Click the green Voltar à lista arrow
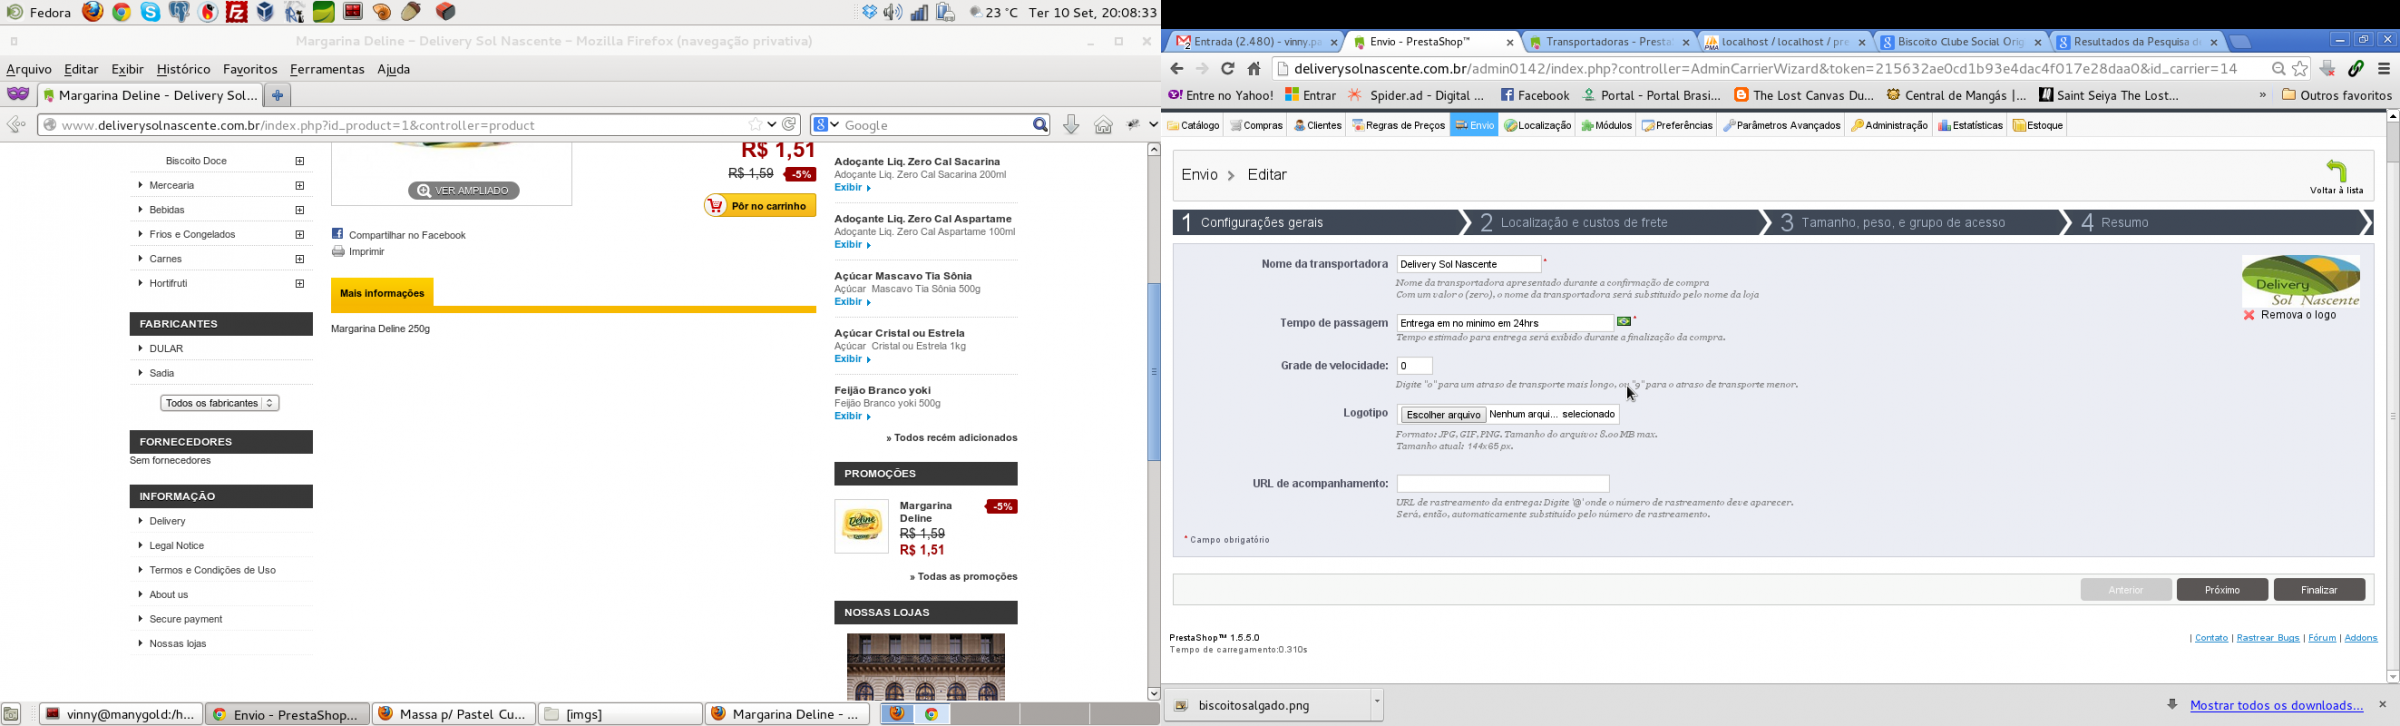The width and height of the screenshot is (2400, 726). pos(2336,171)
